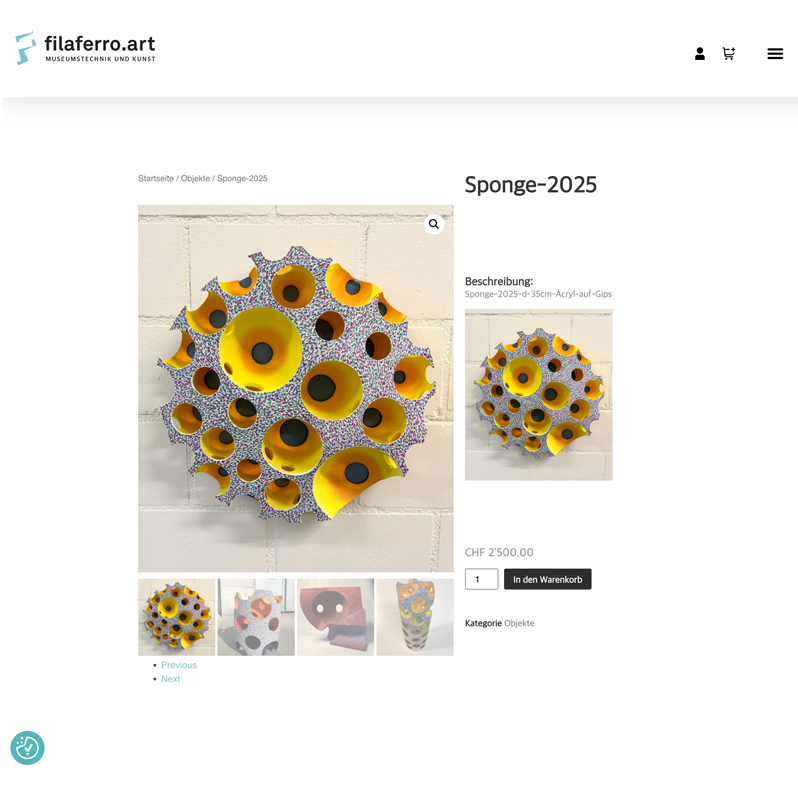The image size is (798, 800).
Task: Open the user account icon
Action: tap(700, 54)
